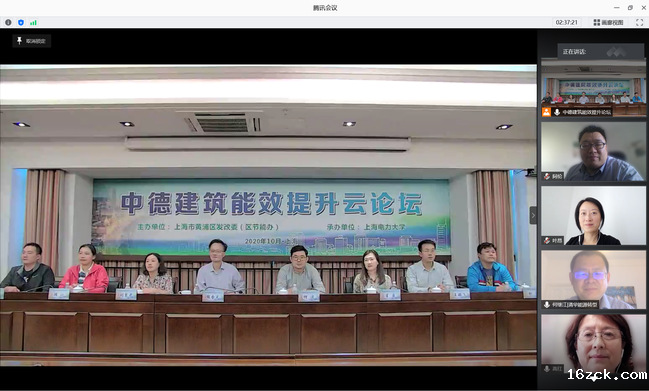Enter fullscreen with the corner brackets icon
This screenshot has height=391, width=649.
click(639, 22)
